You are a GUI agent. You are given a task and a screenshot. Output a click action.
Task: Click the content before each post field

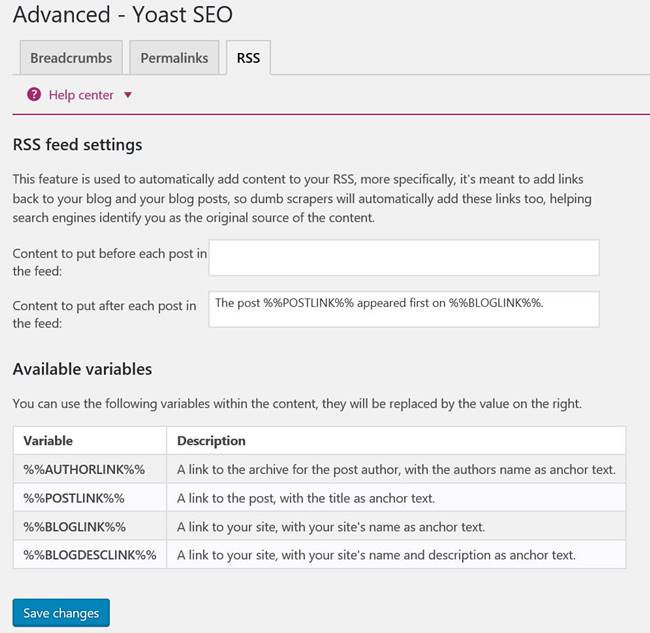[404, 257]
